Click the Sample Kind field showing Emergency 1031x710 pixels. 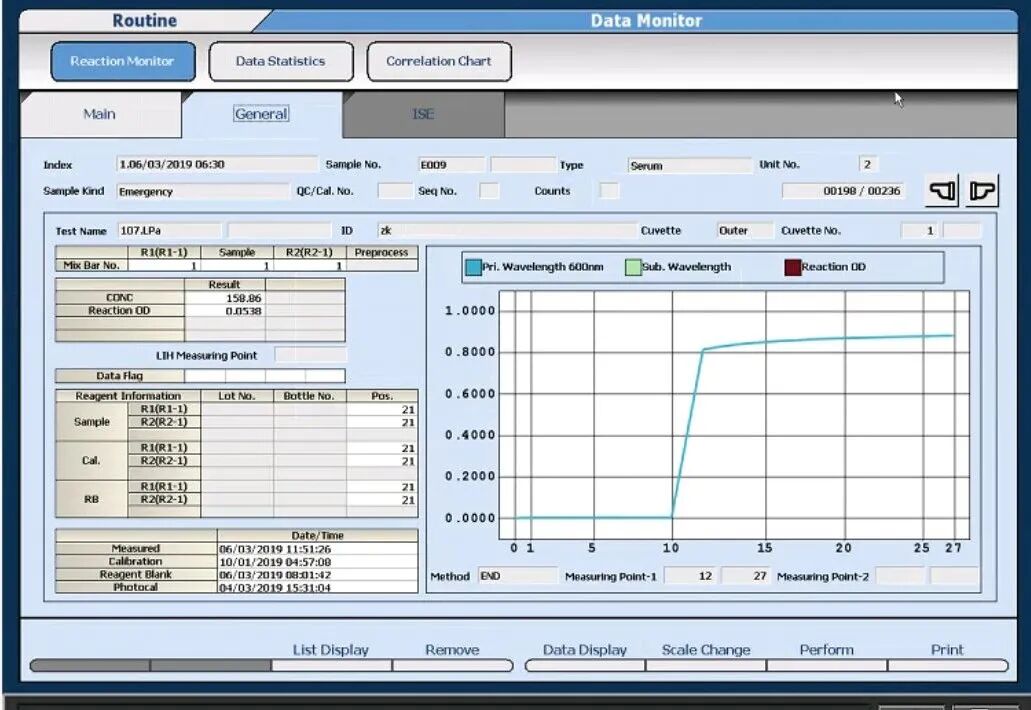[x=203, y=191]
